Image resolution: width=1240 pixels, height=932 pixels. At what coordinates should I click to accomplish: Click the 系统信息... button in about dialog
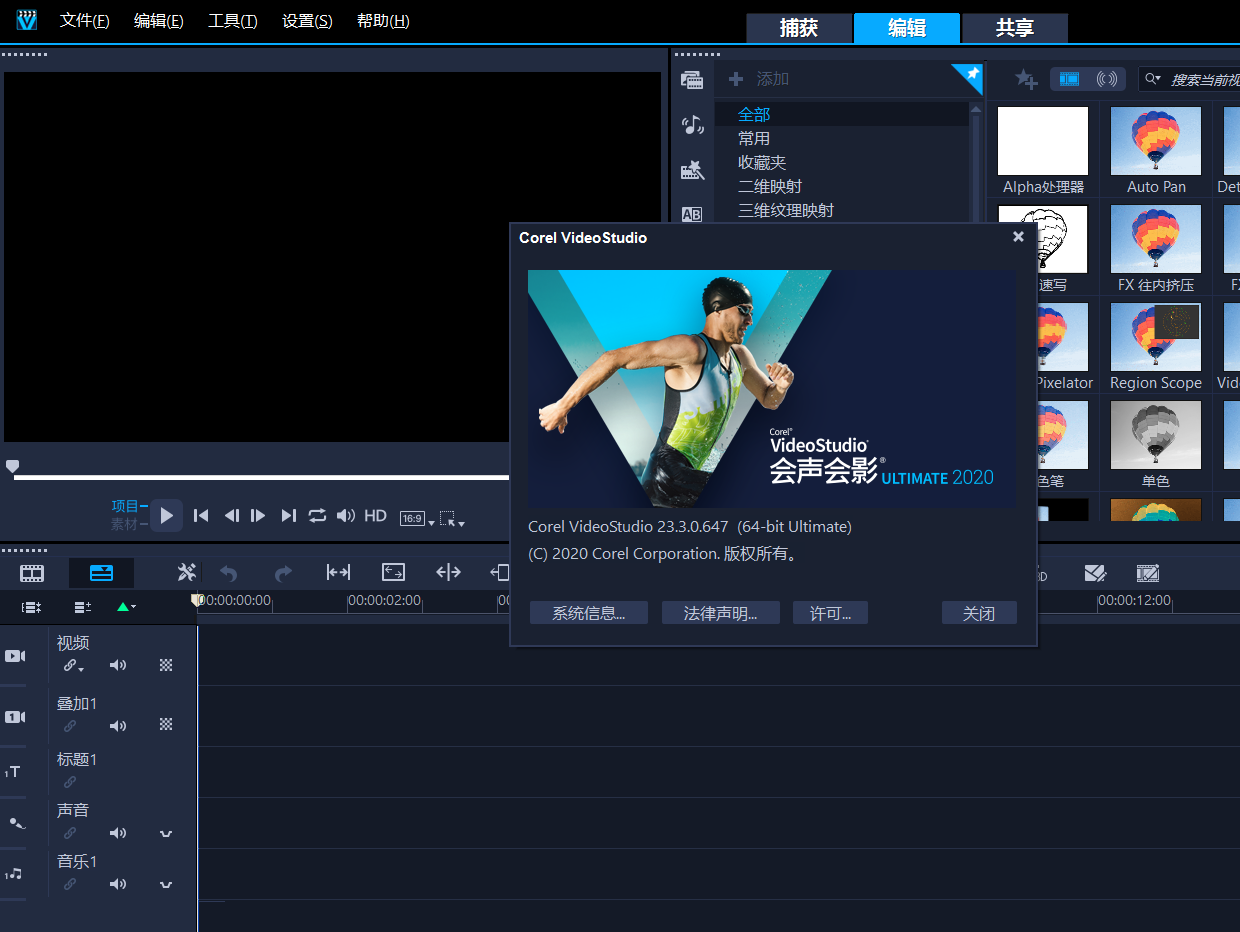(589, 613)
